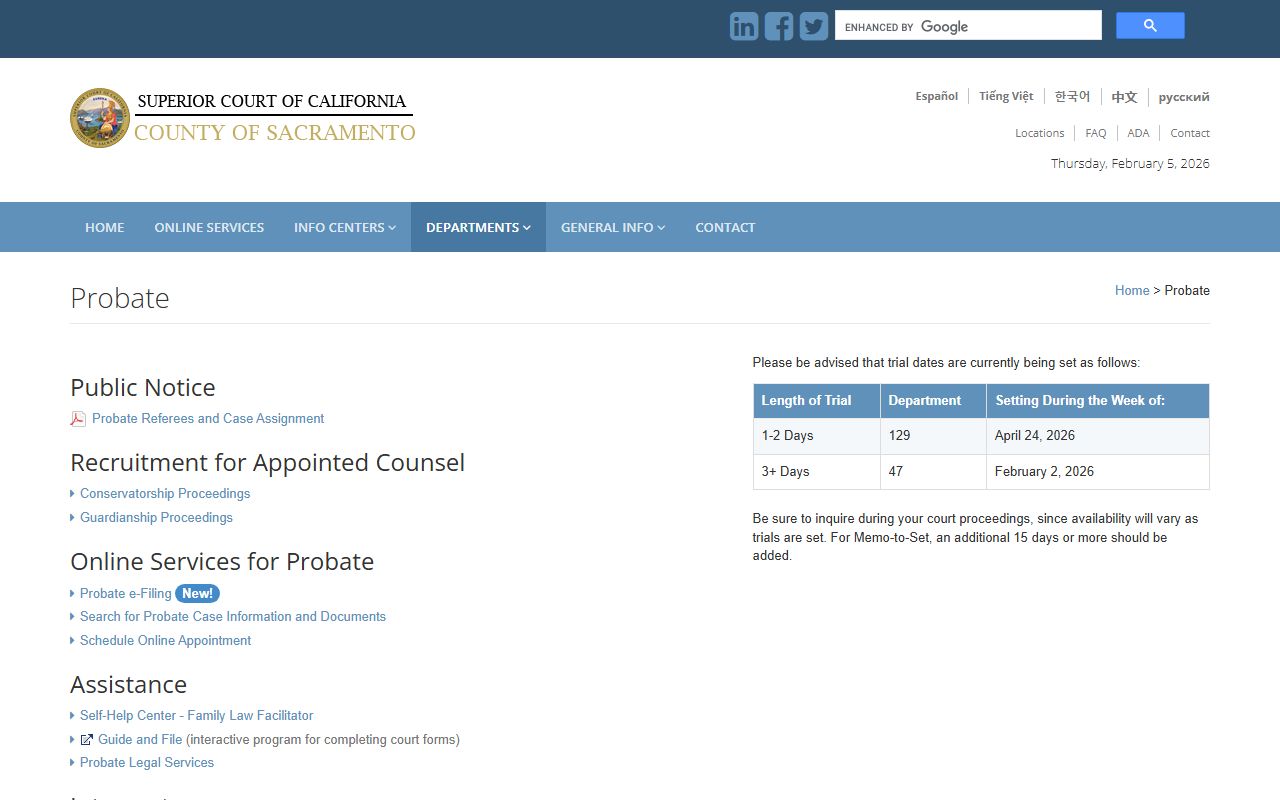Click the Thursday, February 5, 2026 date text
The height and width of the screenshot is (800, 1280).
(1130, 163)
